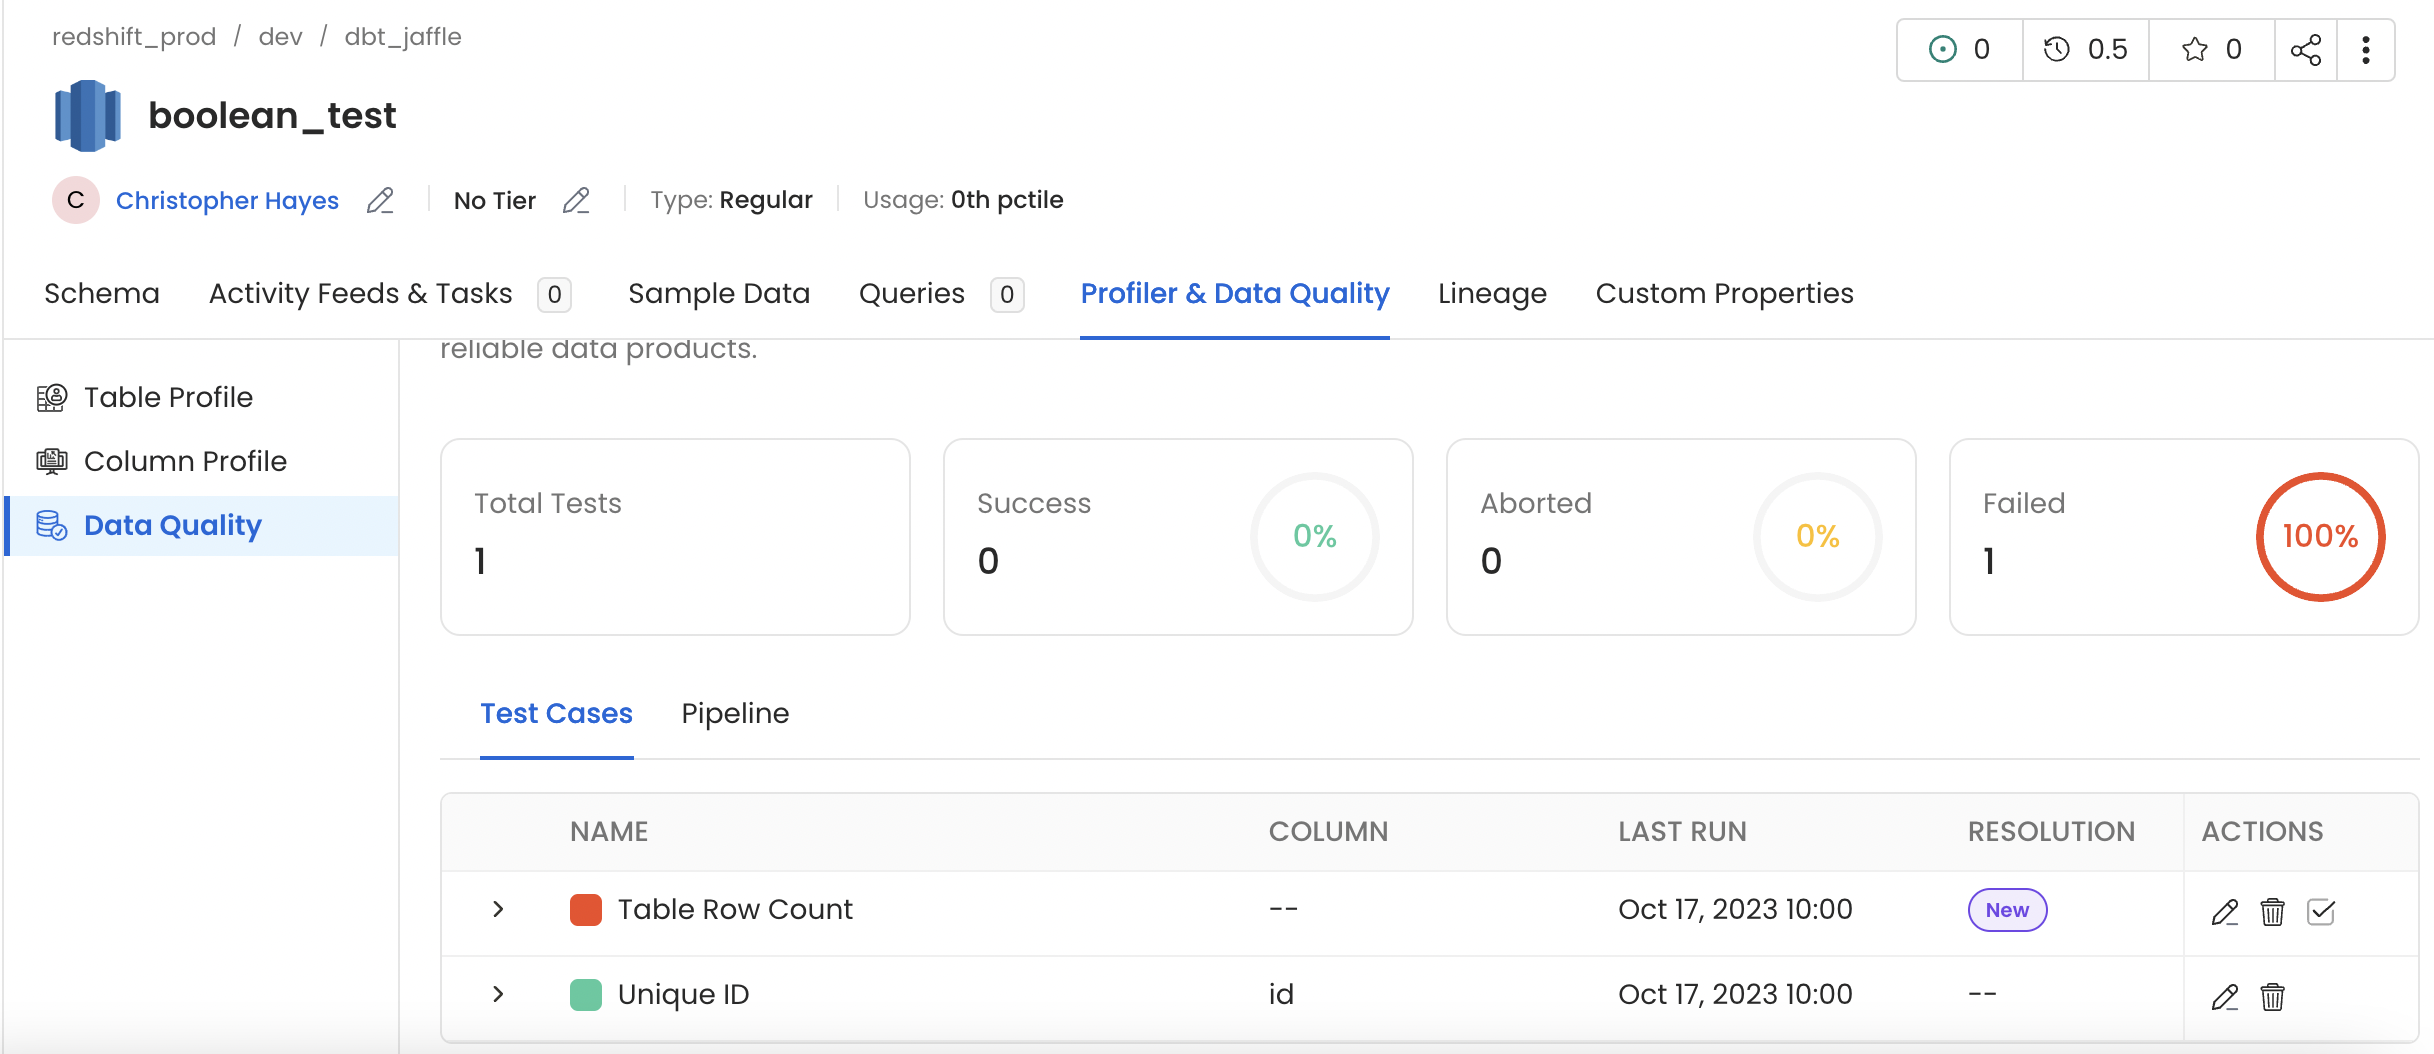This screenshot has width=2434, height=1054.
Task: Expand the Unique ID test row
Action: [497, 994]
